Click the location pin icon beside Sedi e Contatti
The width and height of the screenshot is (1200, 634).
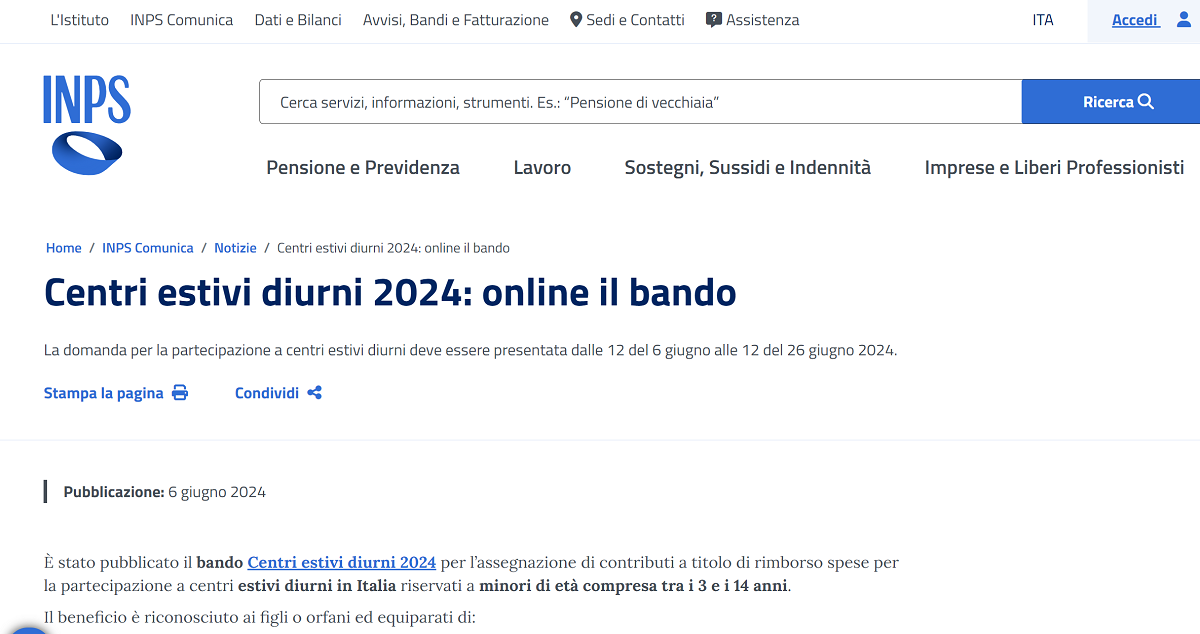pos(576,20)
